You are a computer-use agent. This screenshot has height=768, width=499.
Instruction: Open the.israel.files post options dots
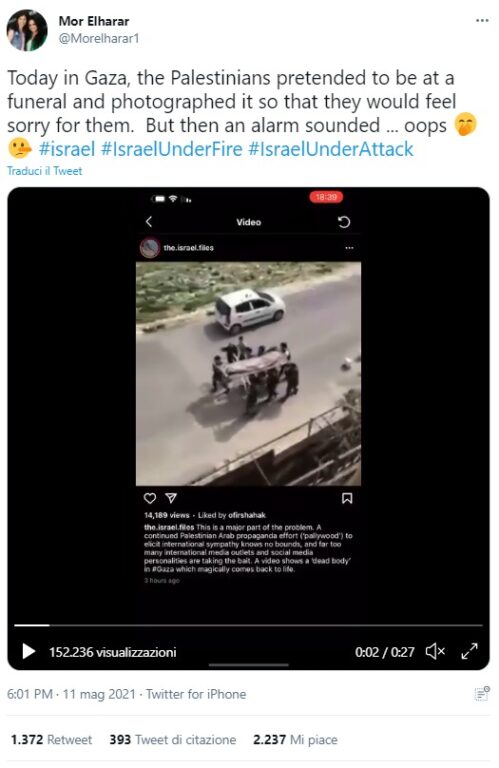pos(349,248)
